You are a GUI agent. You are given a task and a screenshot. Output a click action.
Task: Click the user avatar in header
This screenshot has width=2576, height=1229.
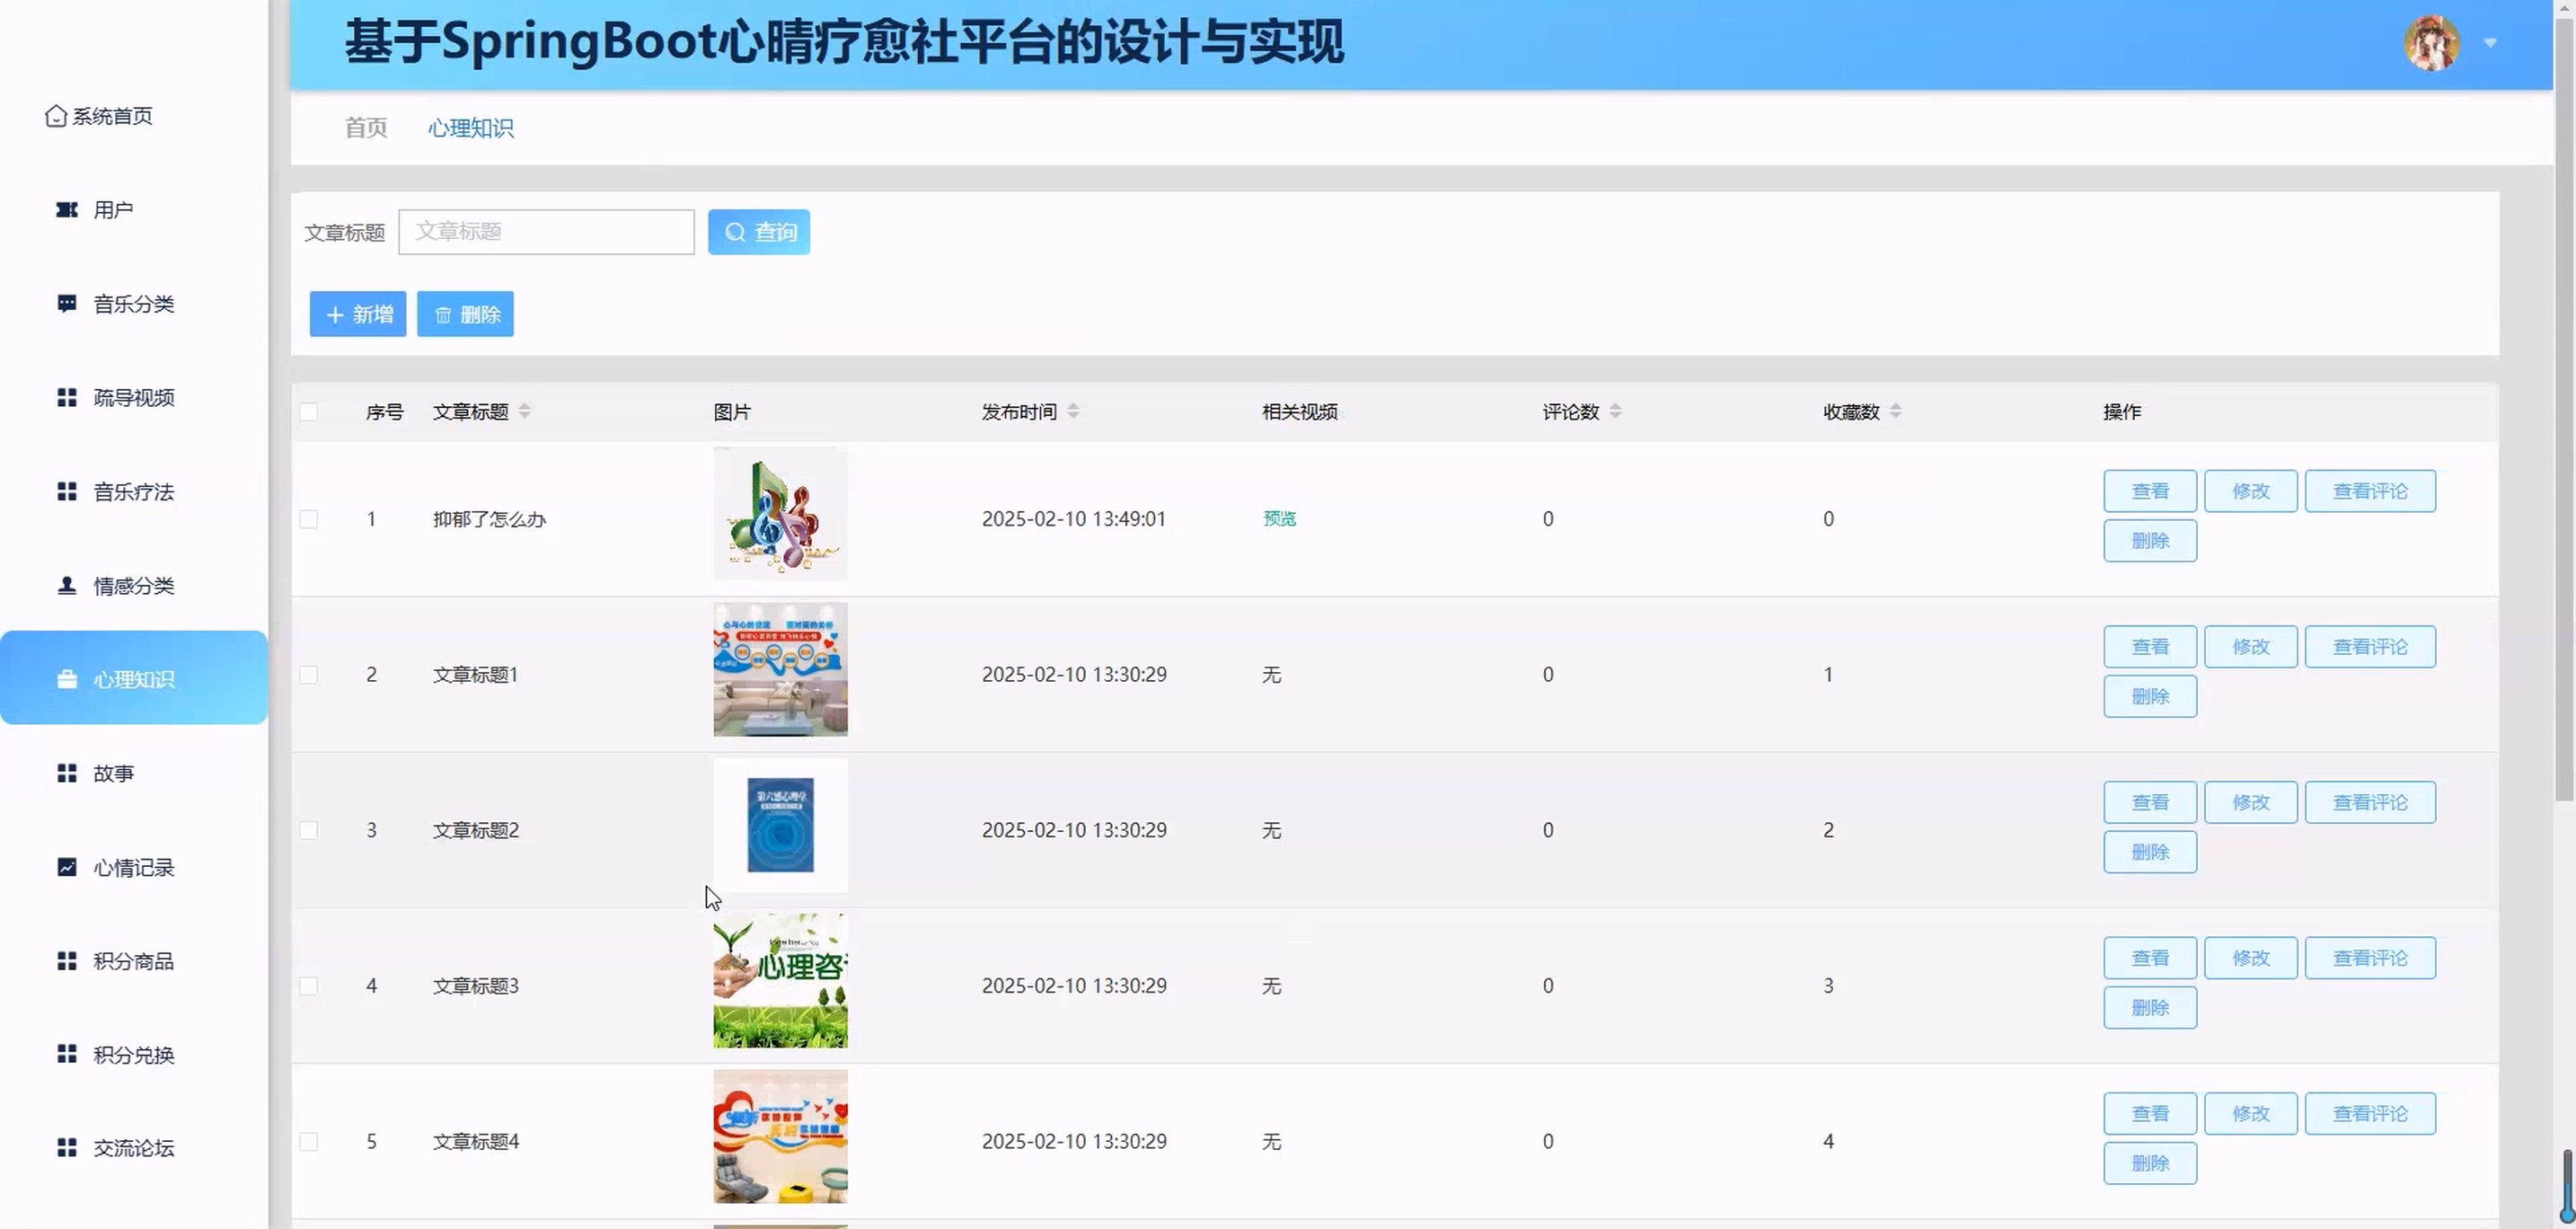tap(2431, 43)
